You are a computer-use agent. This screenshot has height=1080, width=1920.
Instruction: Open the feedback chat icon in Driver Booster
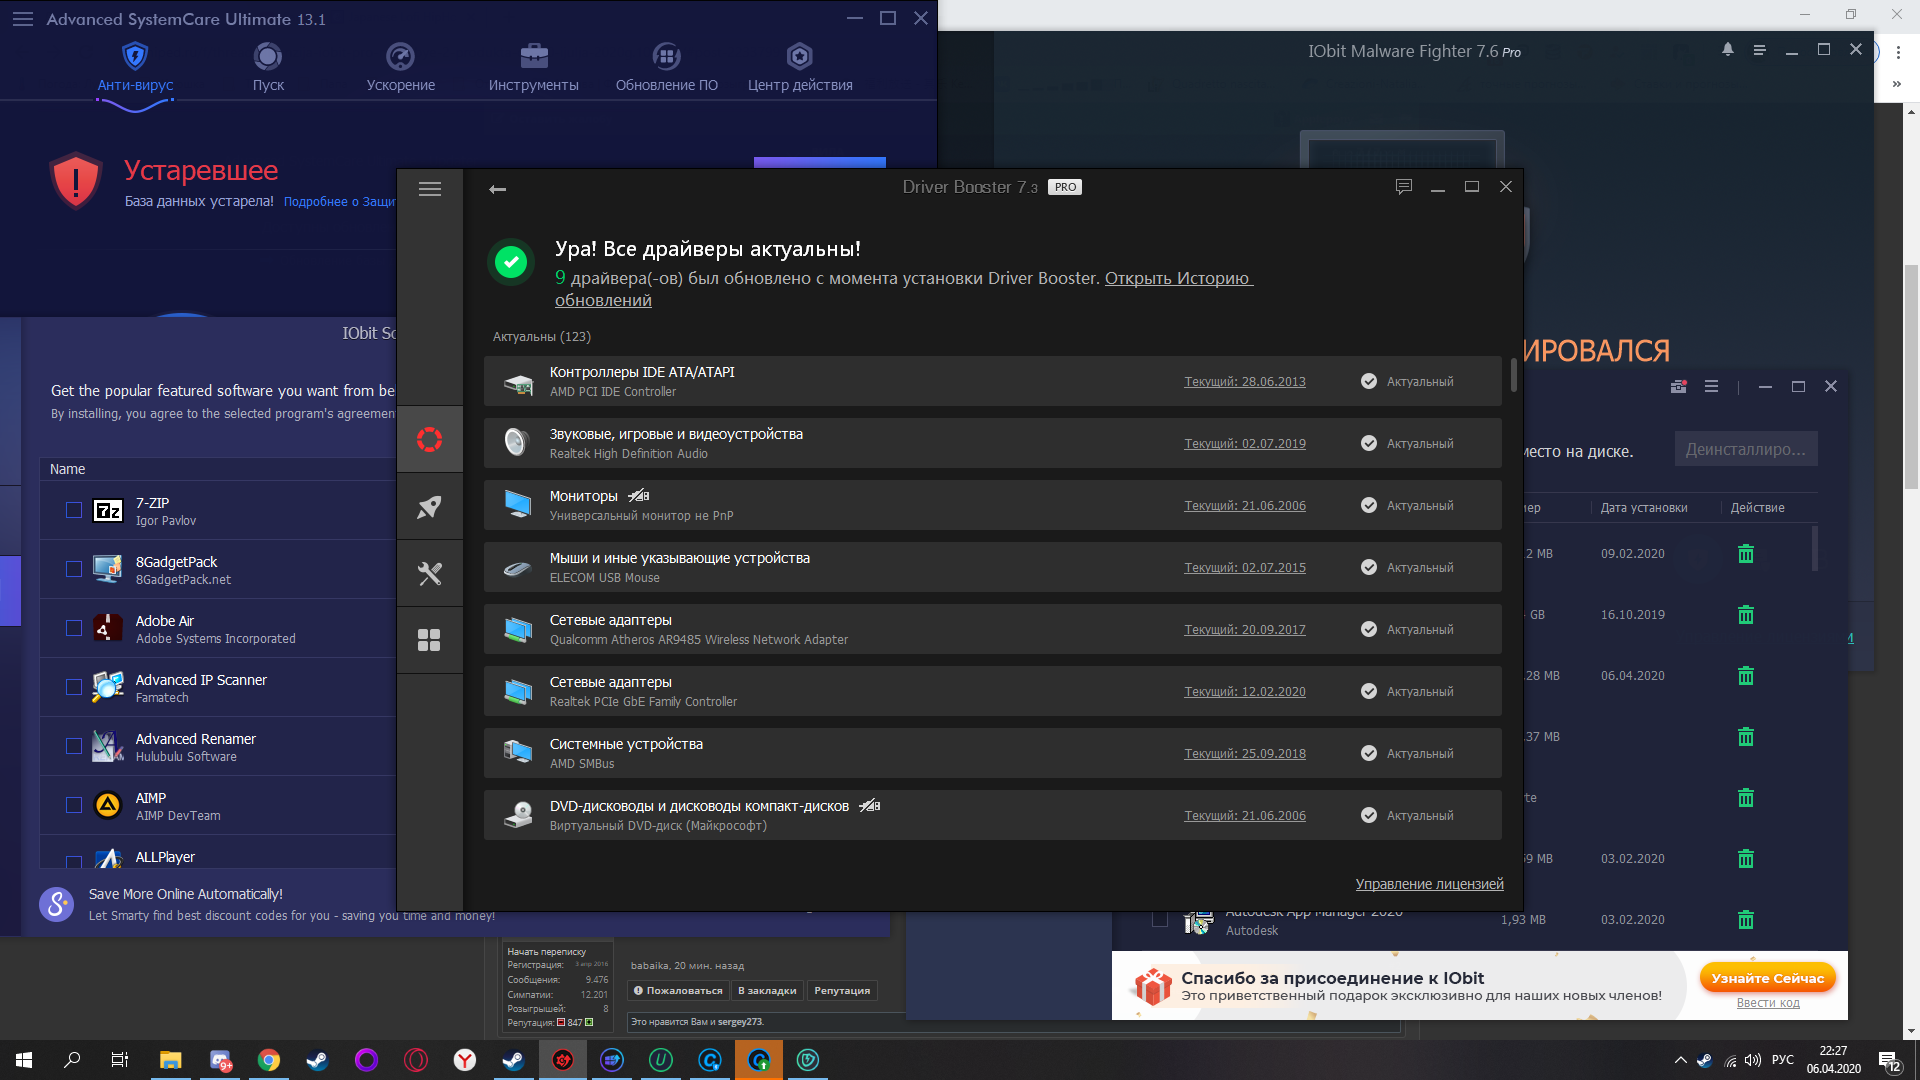[x=1404, y=187]
